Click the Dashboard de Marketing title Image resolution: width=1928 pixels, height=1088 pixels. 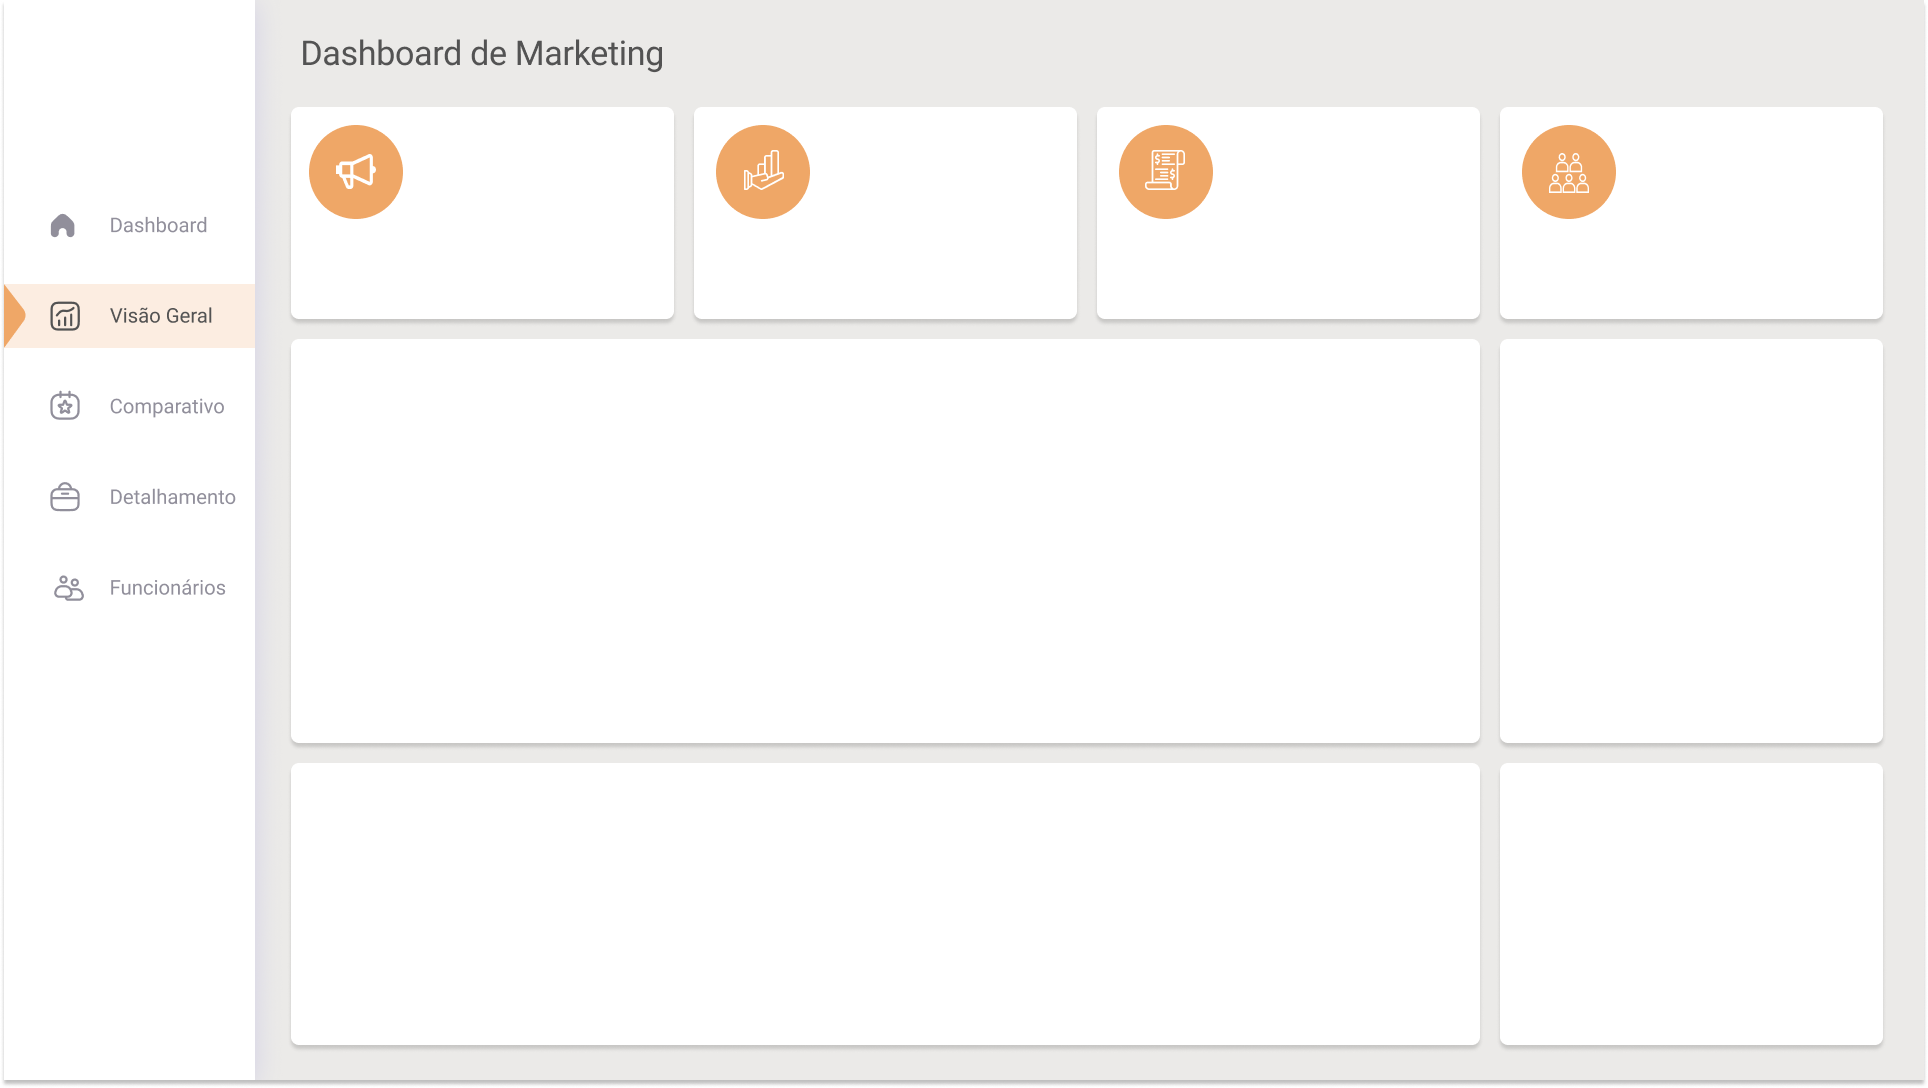[482, 54]
